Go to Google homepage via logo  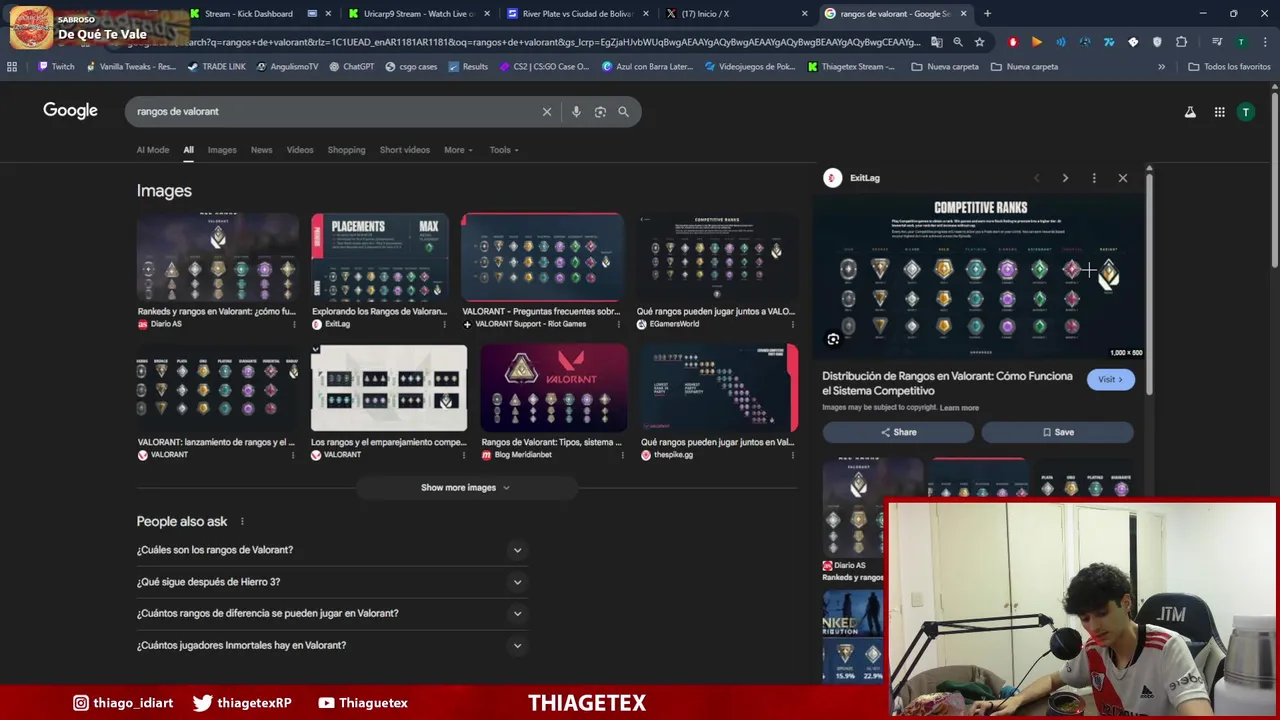click(70, 111)
